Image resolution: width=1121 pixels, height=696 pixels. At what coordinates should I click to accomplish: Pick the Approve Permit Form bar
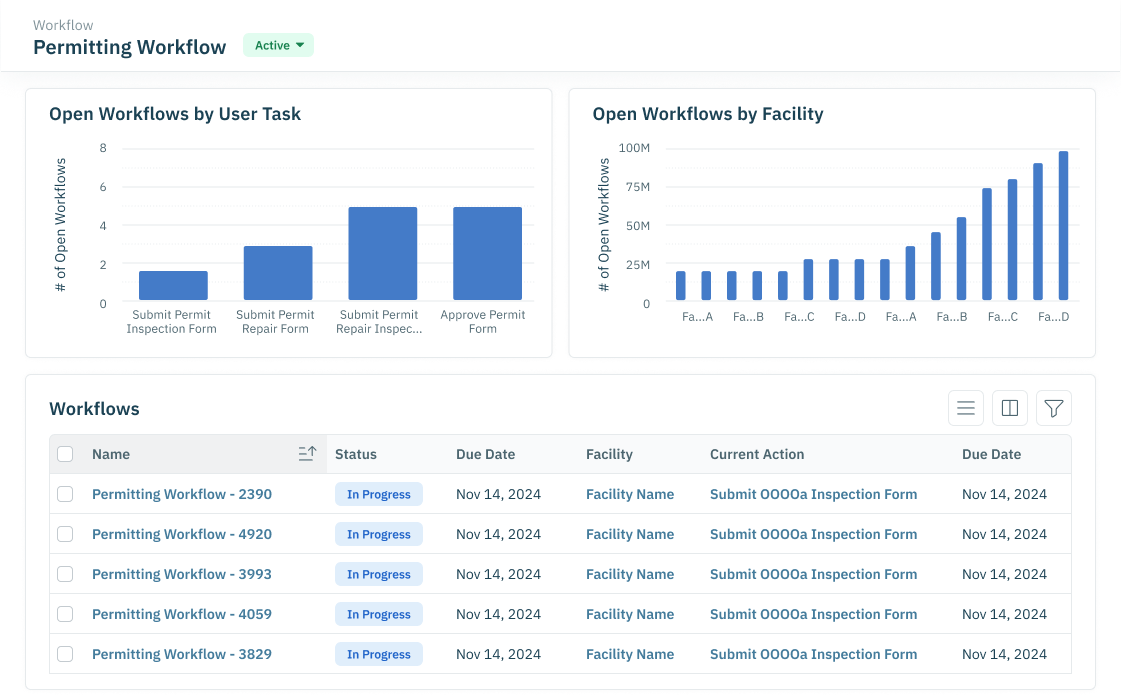coord(488,254)
